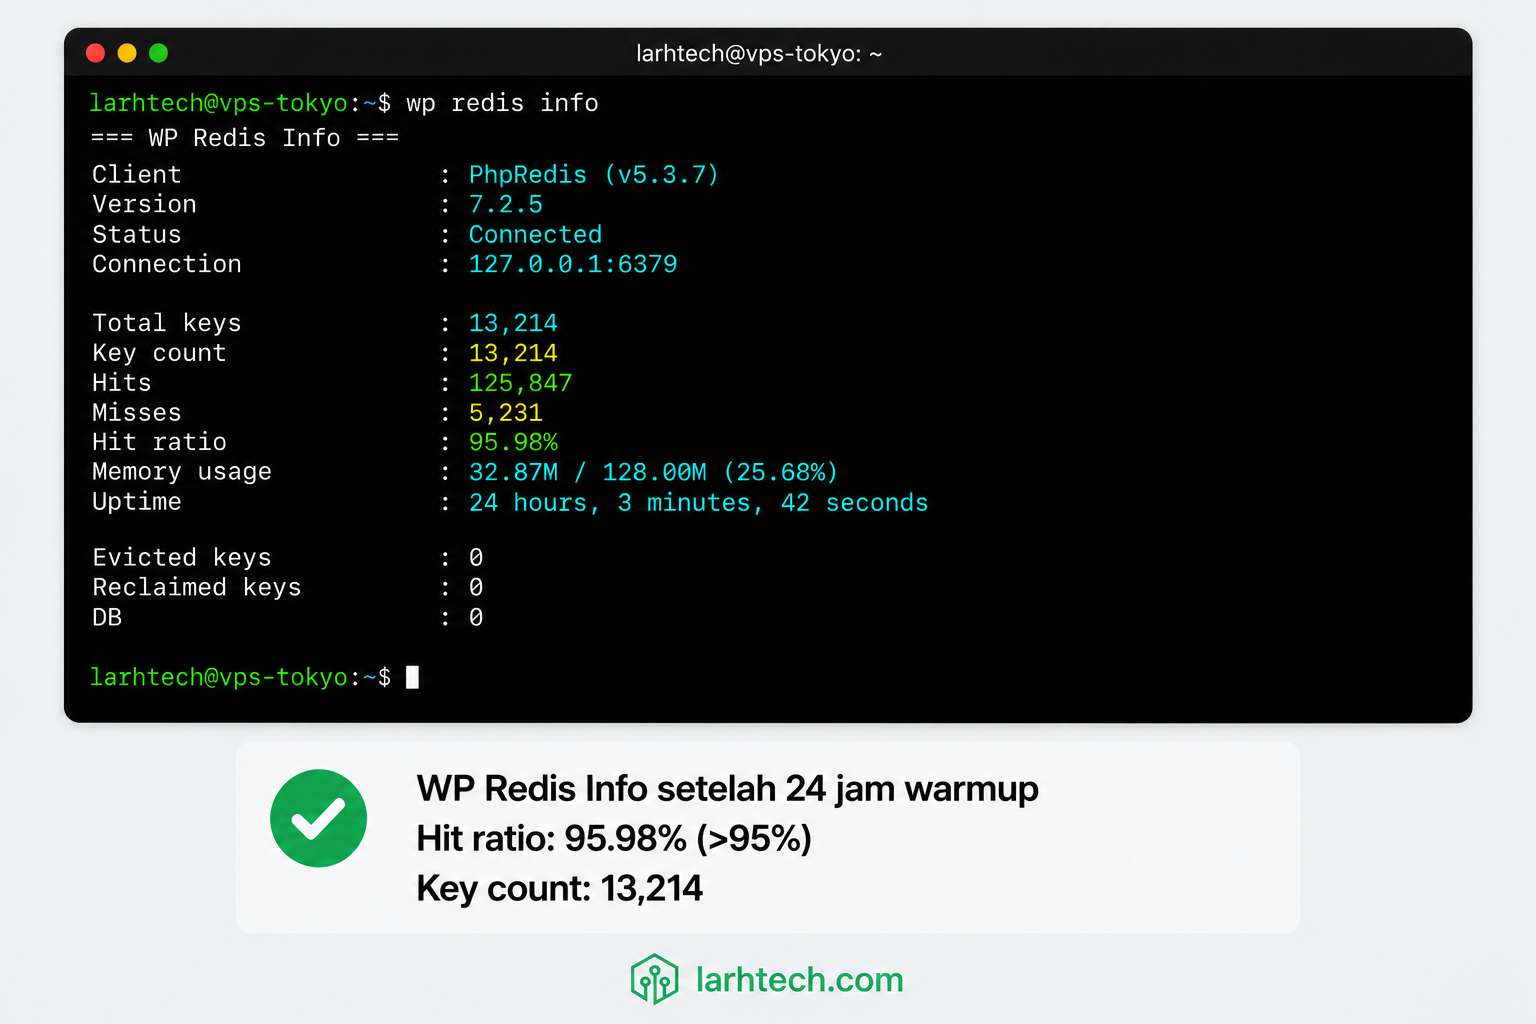This screenshot has width=1536, height=1024.
Task: Click the Total keys value 13,214
Action: coord(513,323)
